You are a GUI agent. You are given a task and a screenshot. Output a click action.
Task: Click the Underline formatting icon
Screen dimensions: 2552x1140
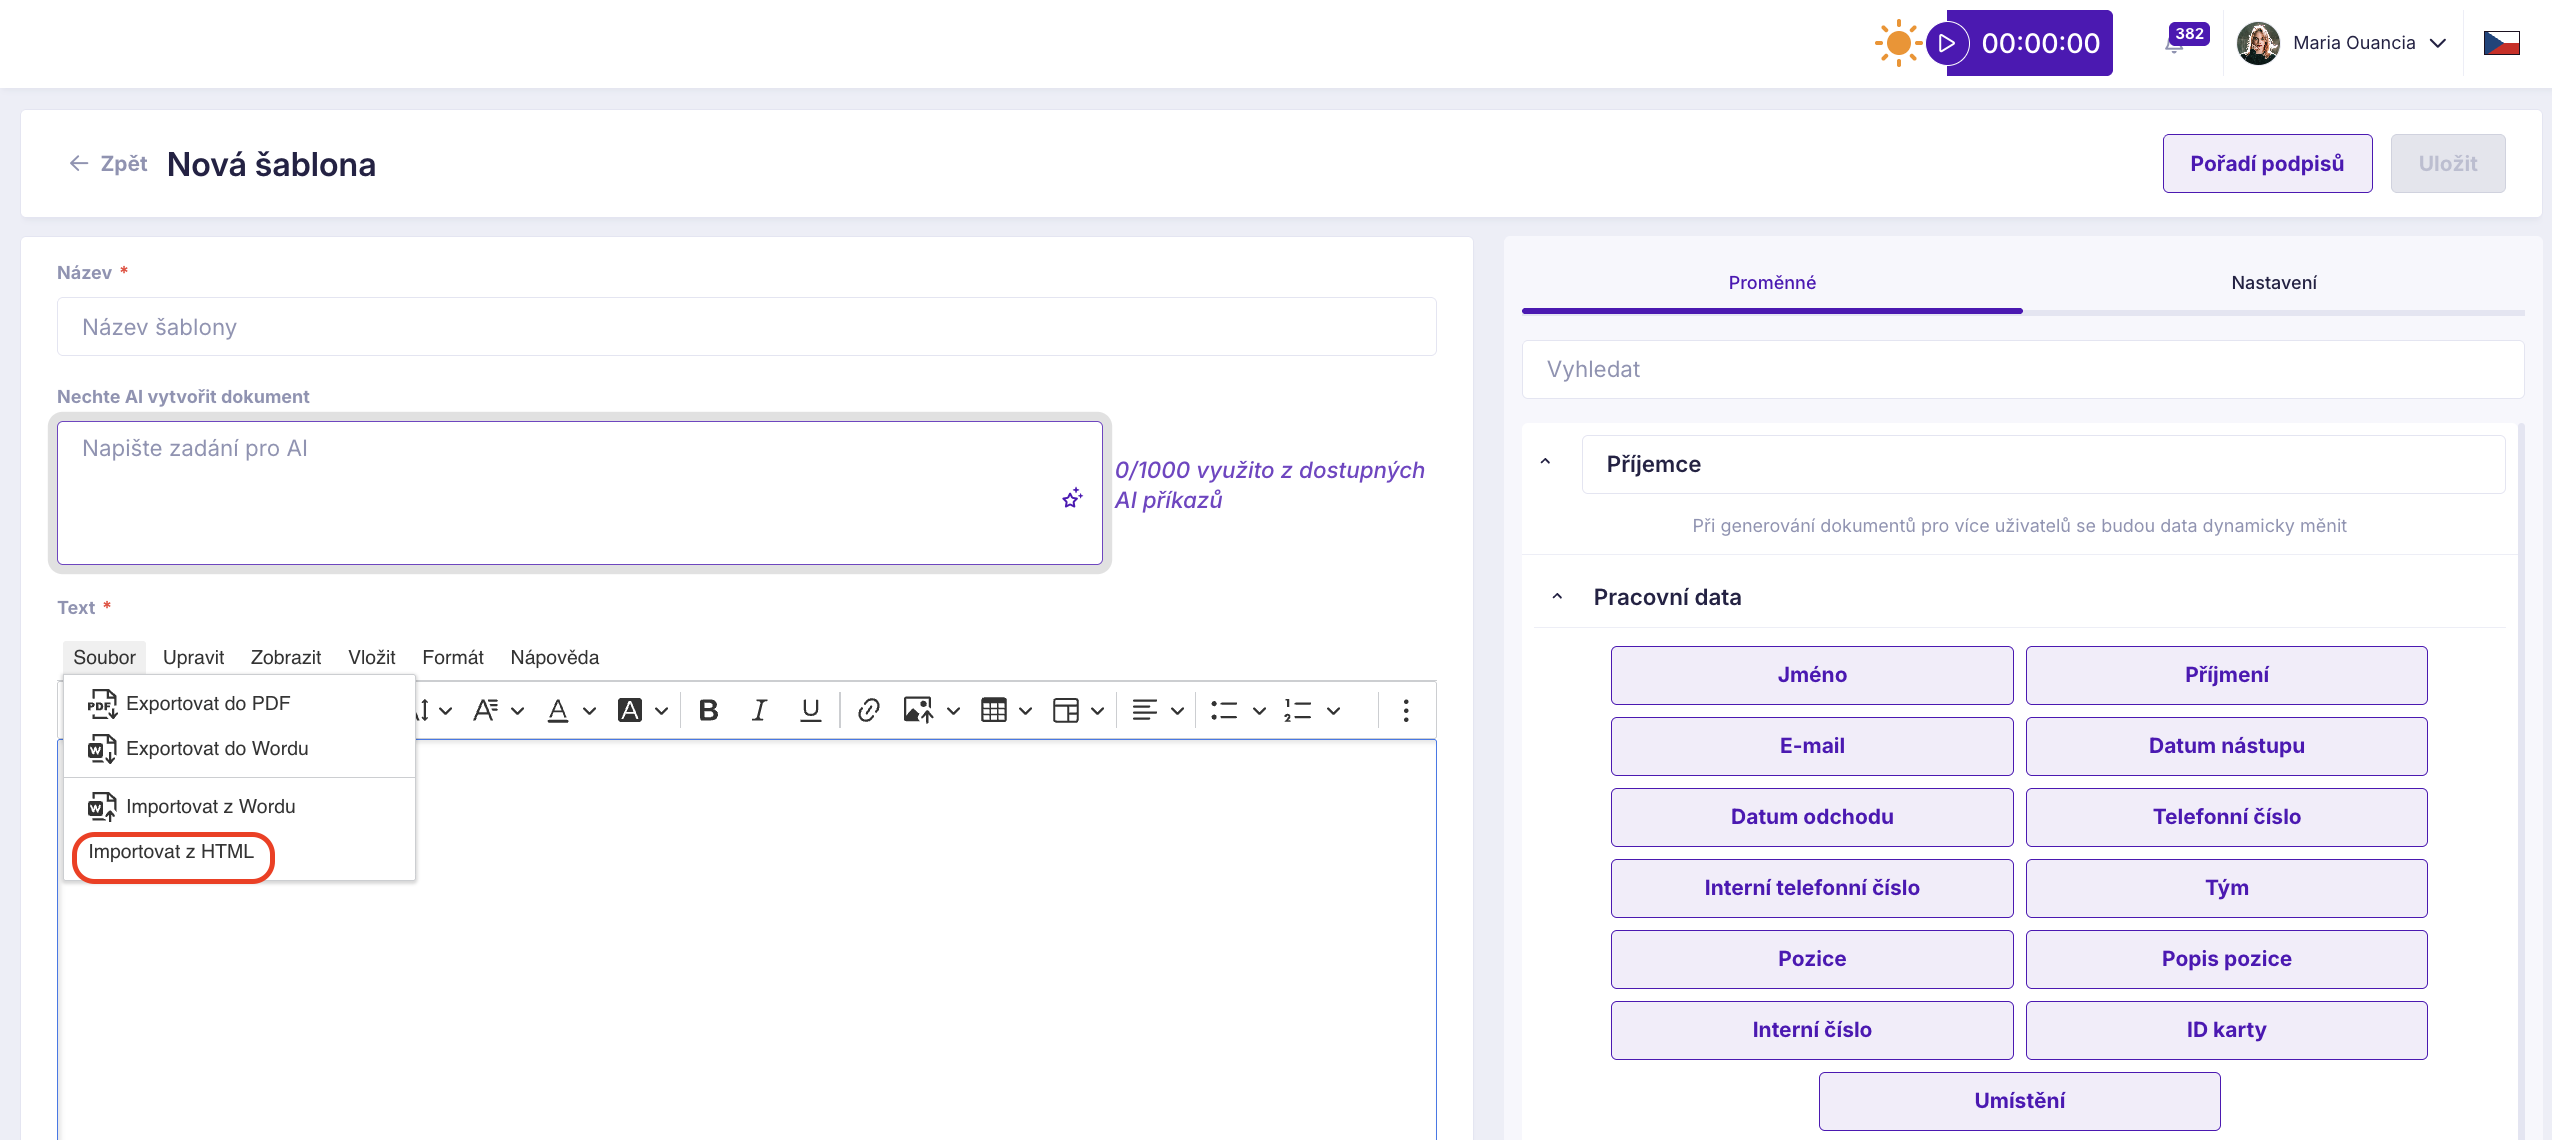click(x=810, y=710)
